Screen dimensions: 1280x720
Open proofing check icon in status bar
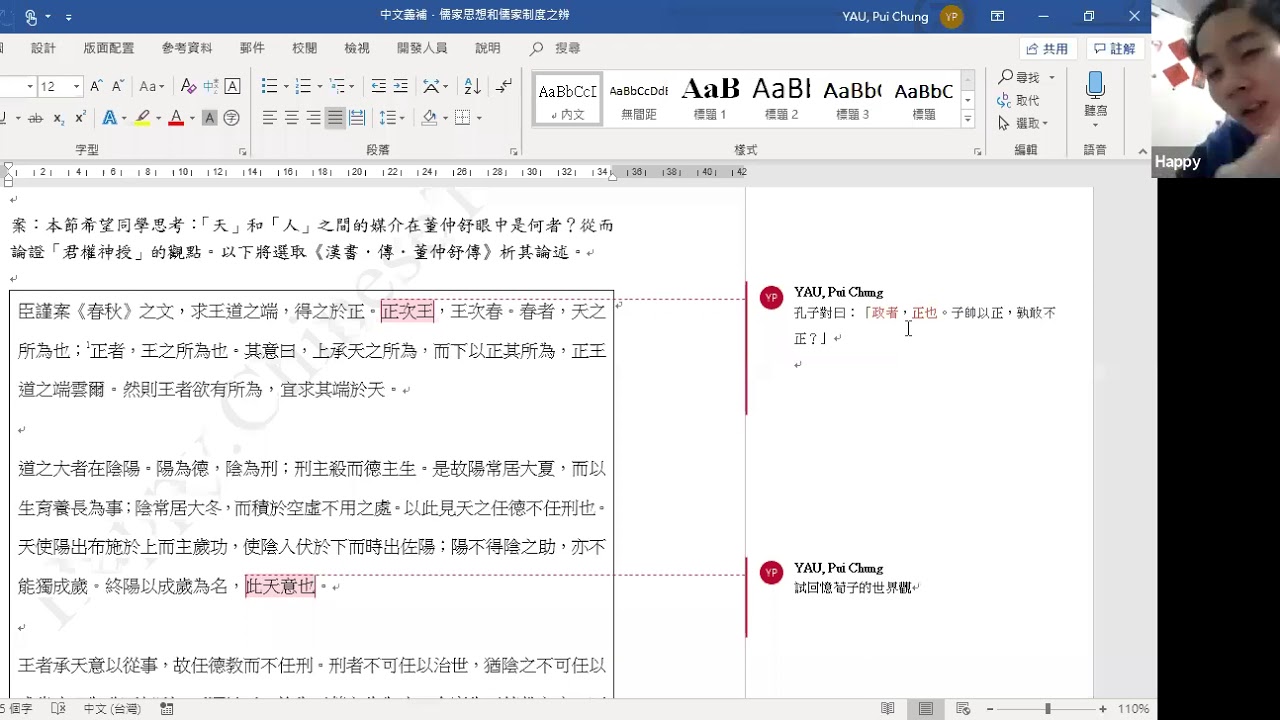(58, 709)
